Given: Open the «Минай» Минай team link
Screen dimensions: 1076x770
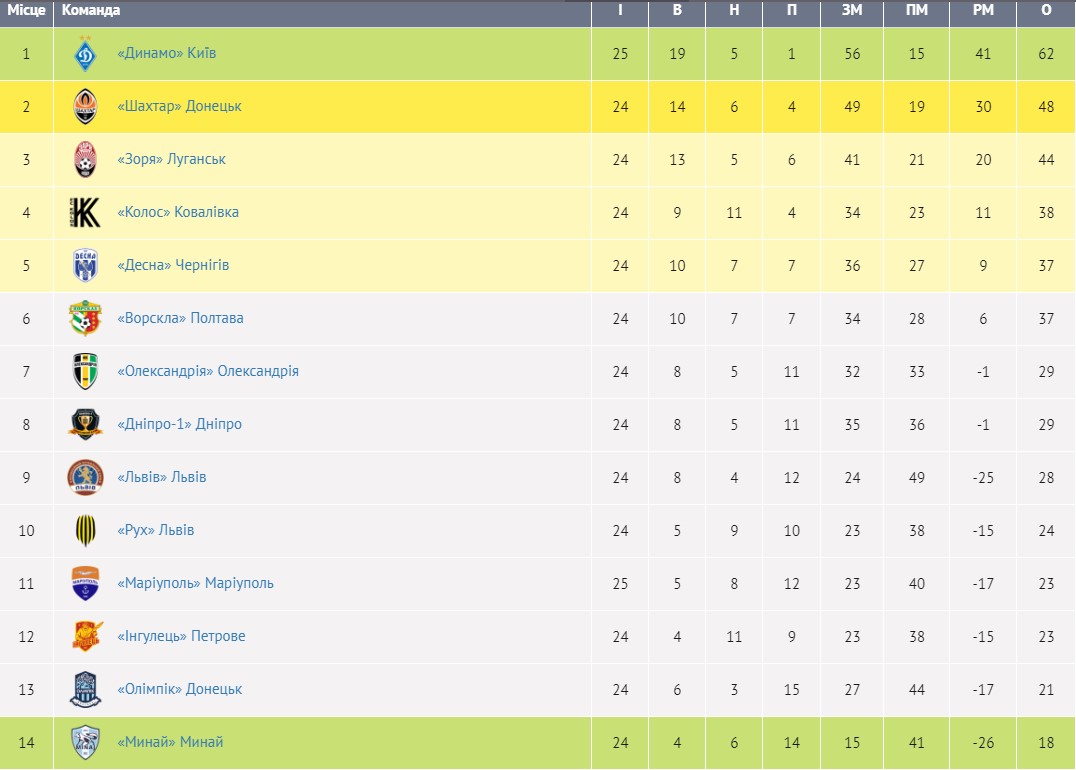Looking at the screenshot, I should click(170, 742).
